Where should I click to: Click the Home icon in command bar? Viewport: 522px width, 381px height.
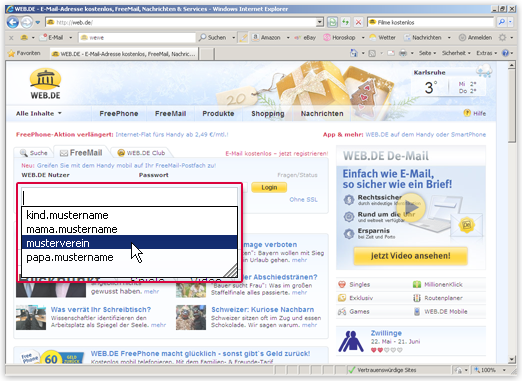click(354, 53)
